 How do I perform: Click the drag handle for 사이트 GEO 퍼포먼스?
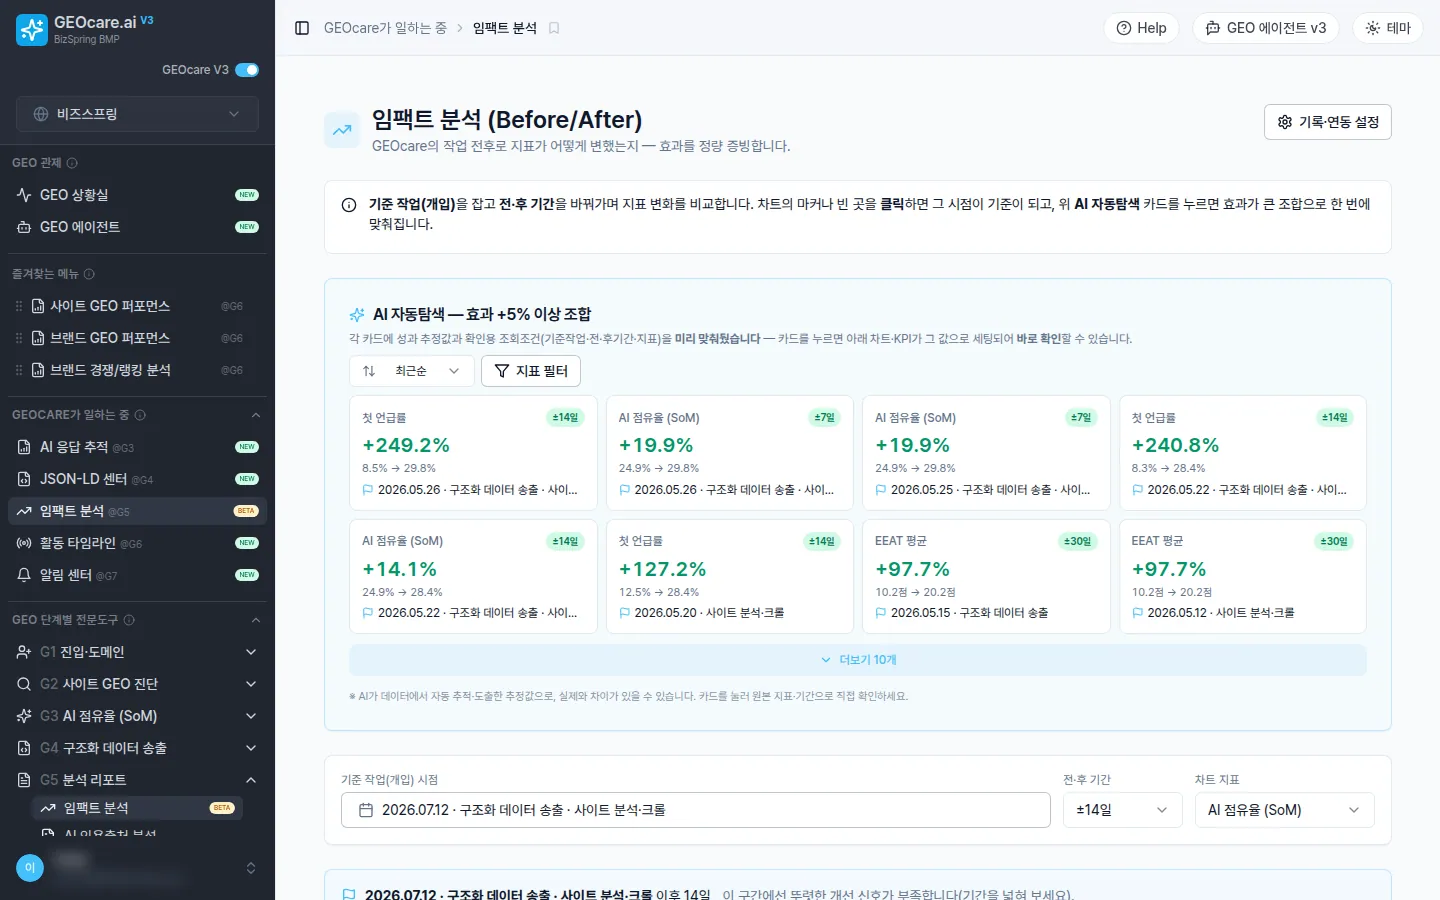pos(19,306)
